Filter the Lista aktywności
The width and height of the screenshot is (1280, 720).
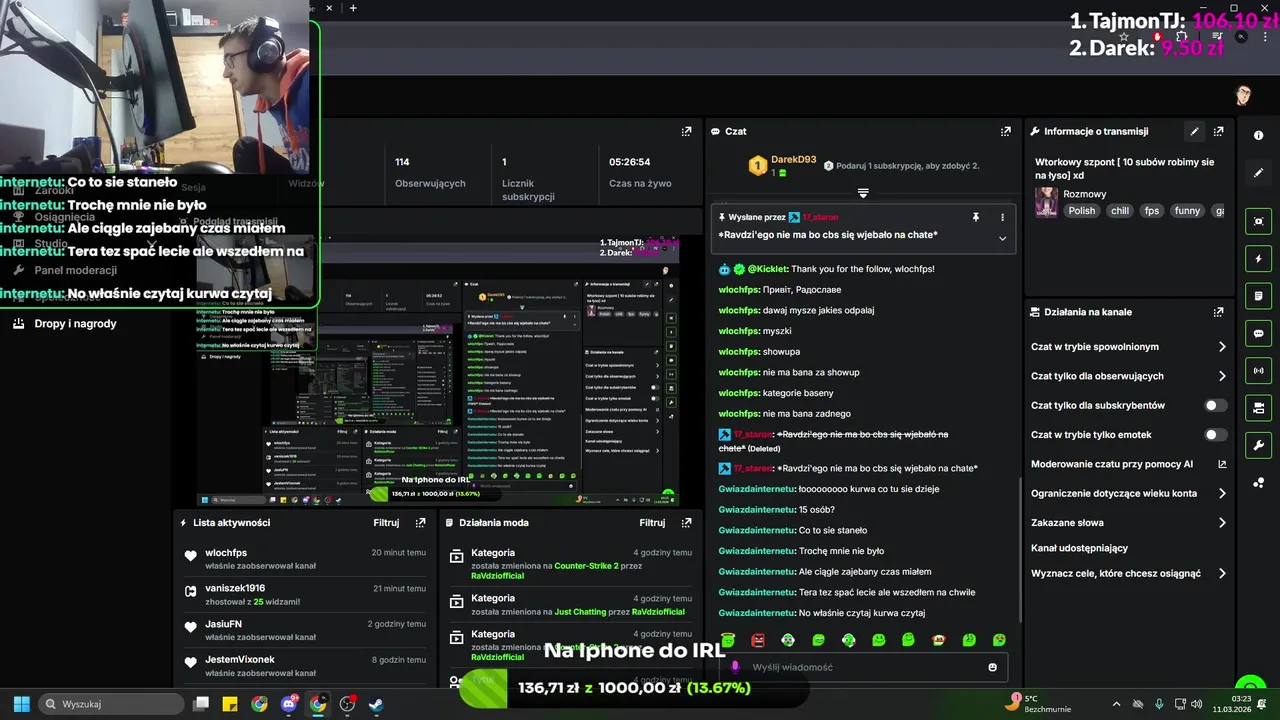pyautogui.click(x=386, y=522)
